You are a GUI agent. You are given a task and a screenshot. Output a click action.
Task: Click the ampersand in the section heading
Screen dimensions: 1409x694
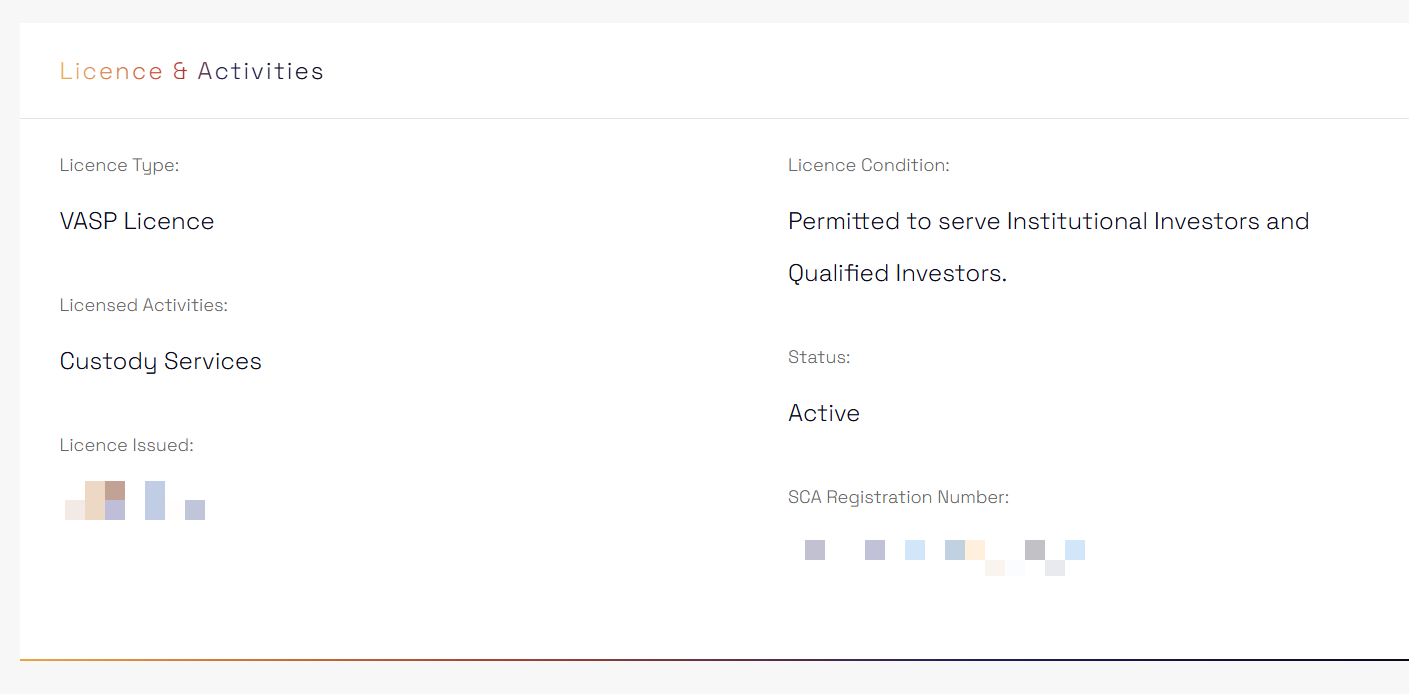pyautogui.click(x=180, y=72)
